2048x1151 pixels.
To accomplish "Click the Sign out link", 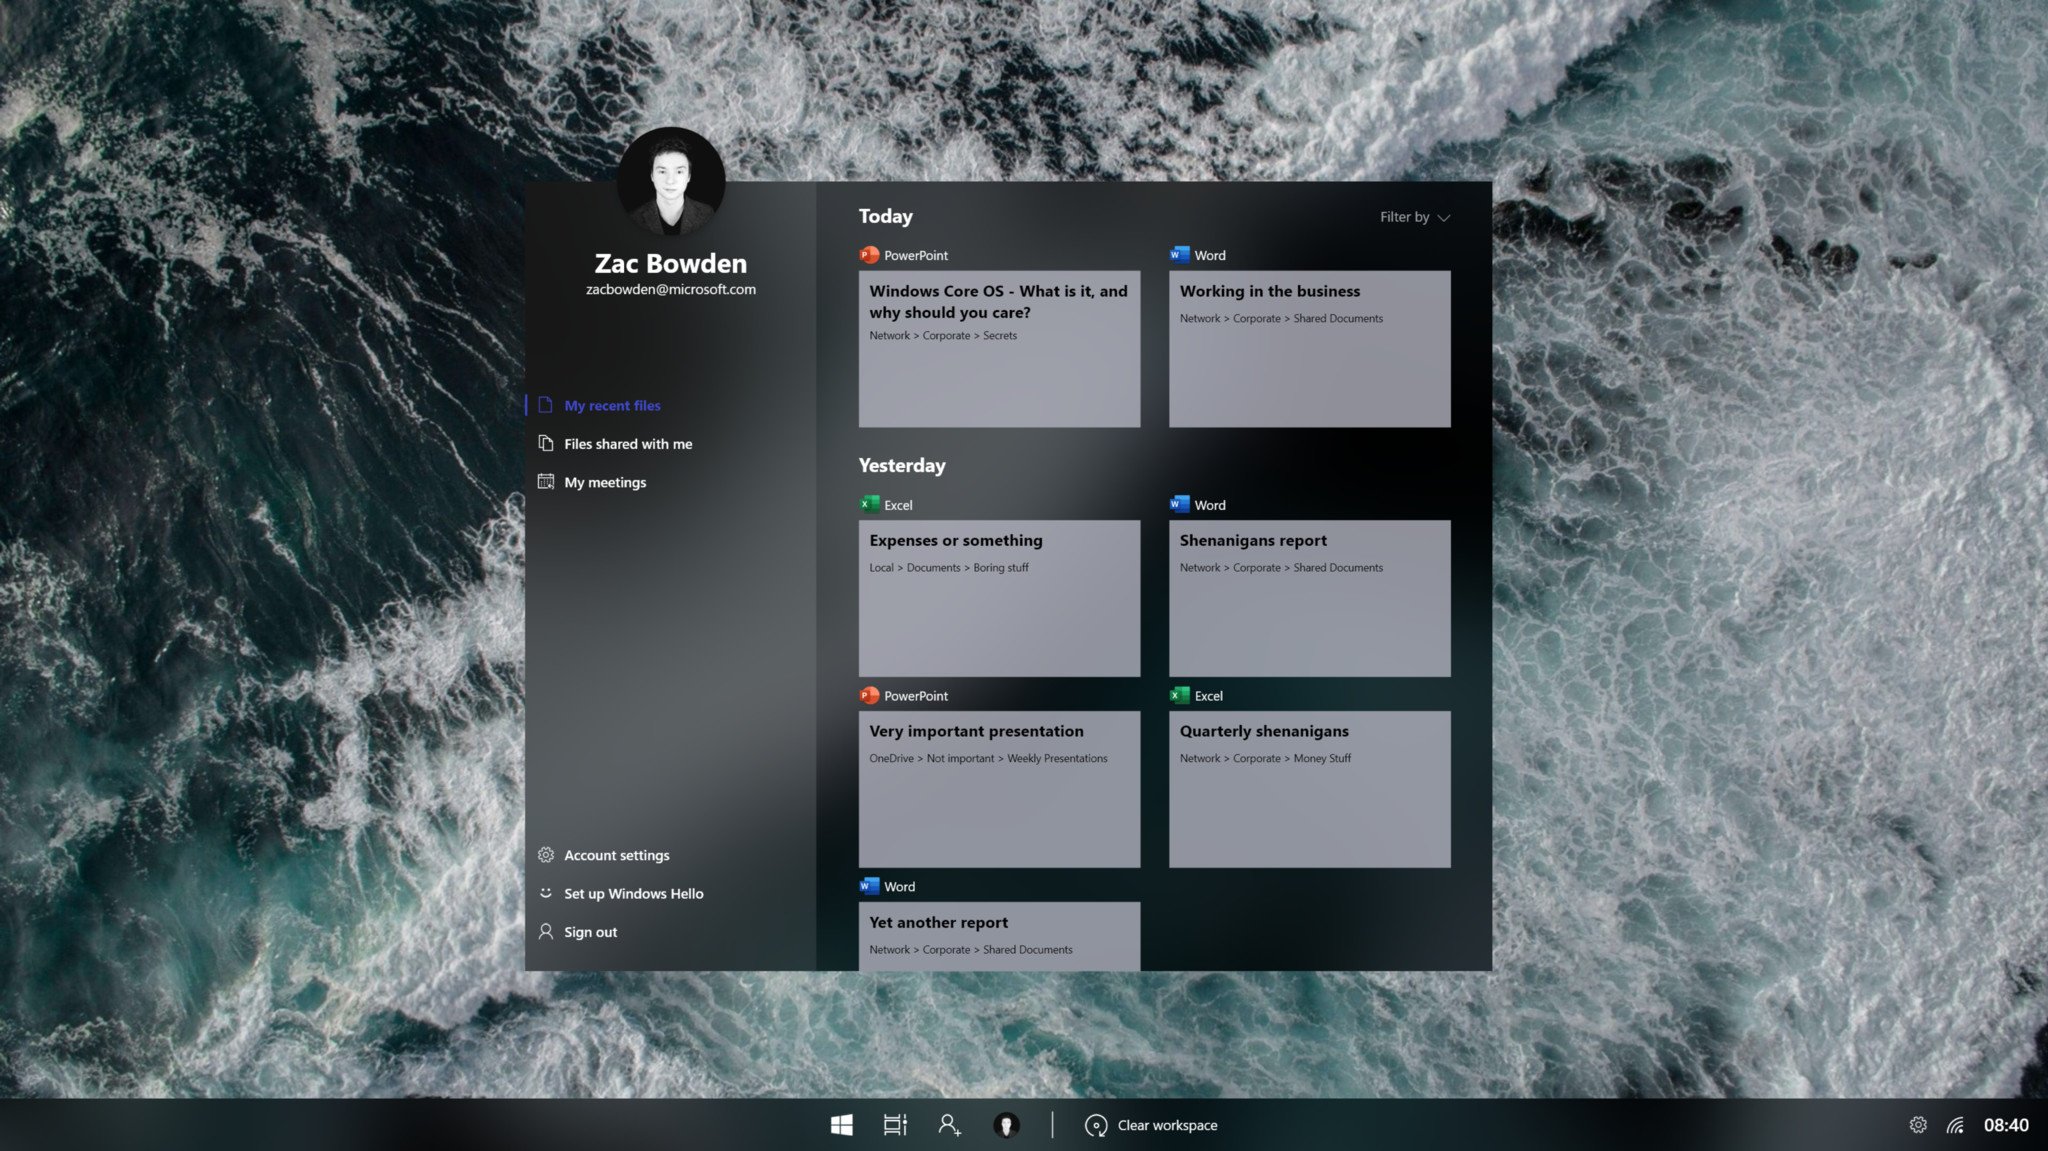I will click(590, 932).
